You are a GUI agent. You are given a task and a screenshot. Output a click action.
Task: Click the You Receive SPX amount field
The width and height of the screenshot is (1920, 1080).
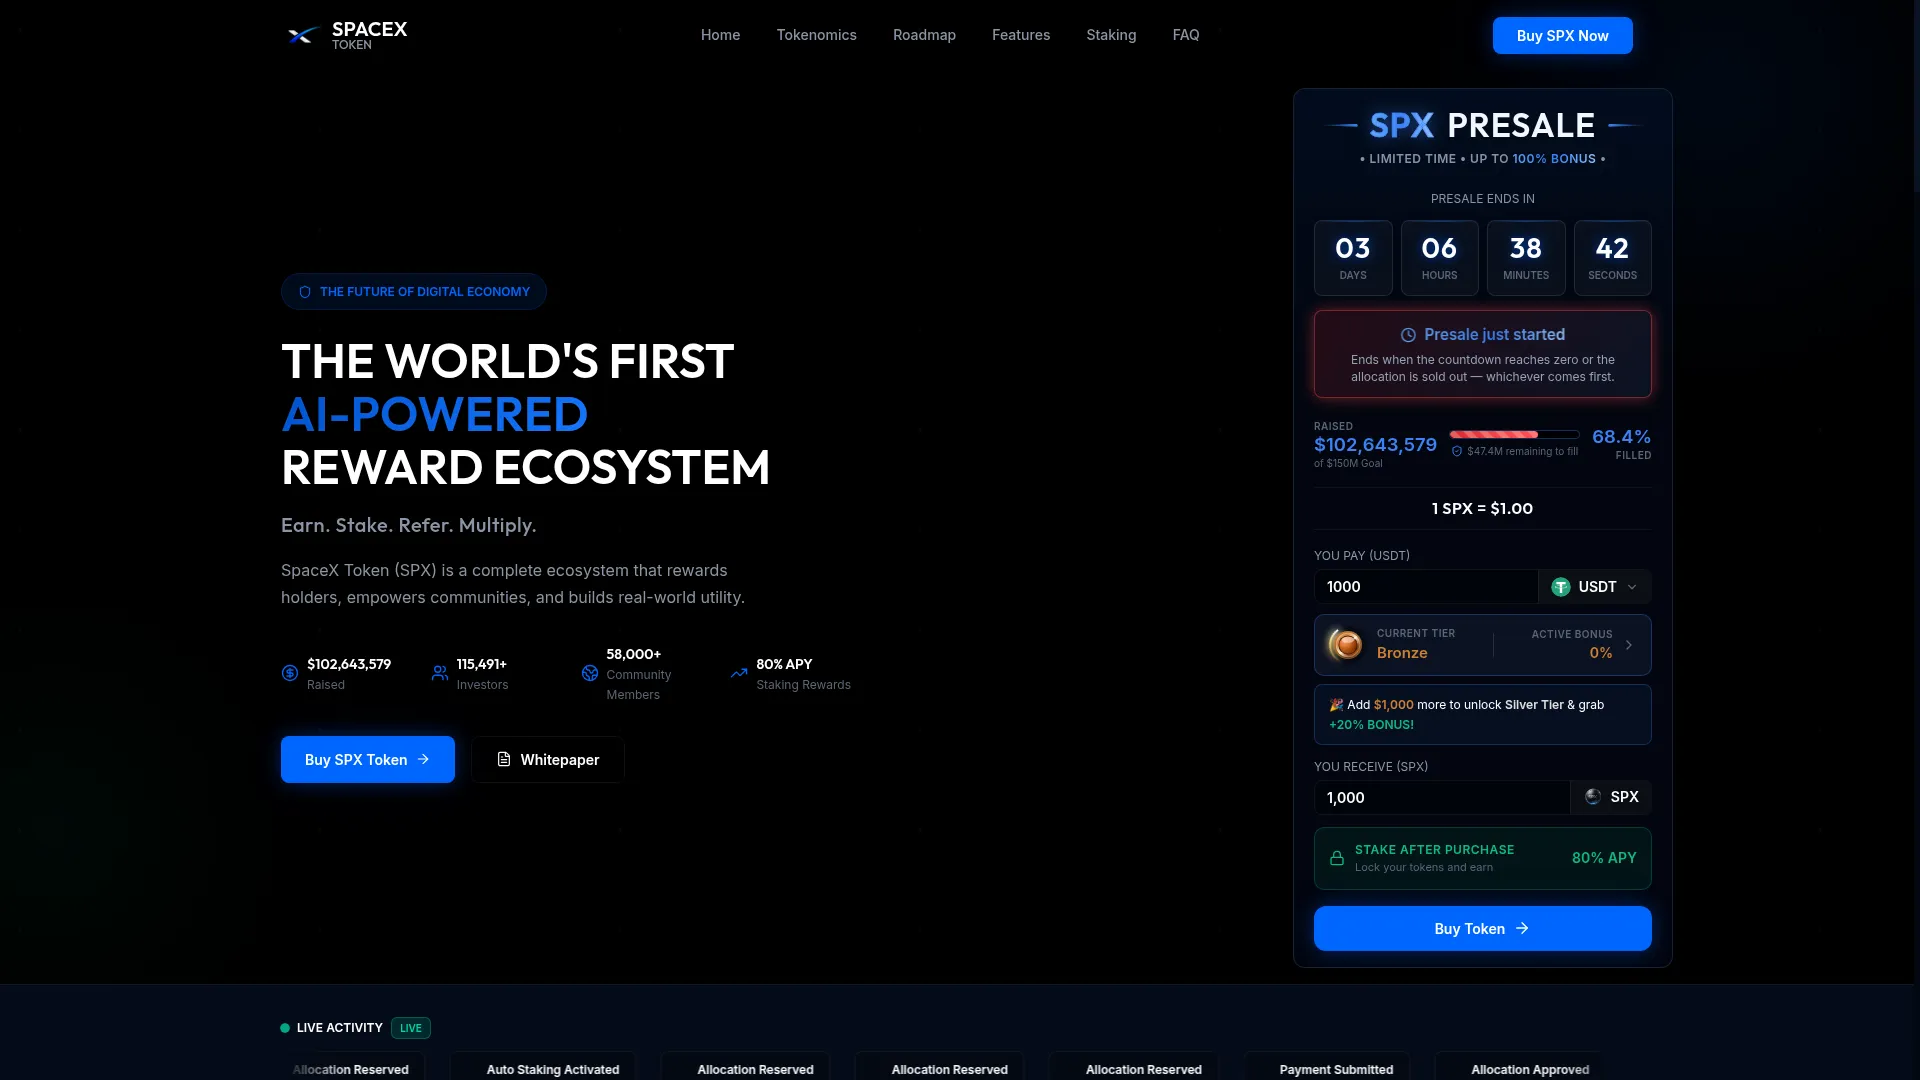click(1442, 797)
